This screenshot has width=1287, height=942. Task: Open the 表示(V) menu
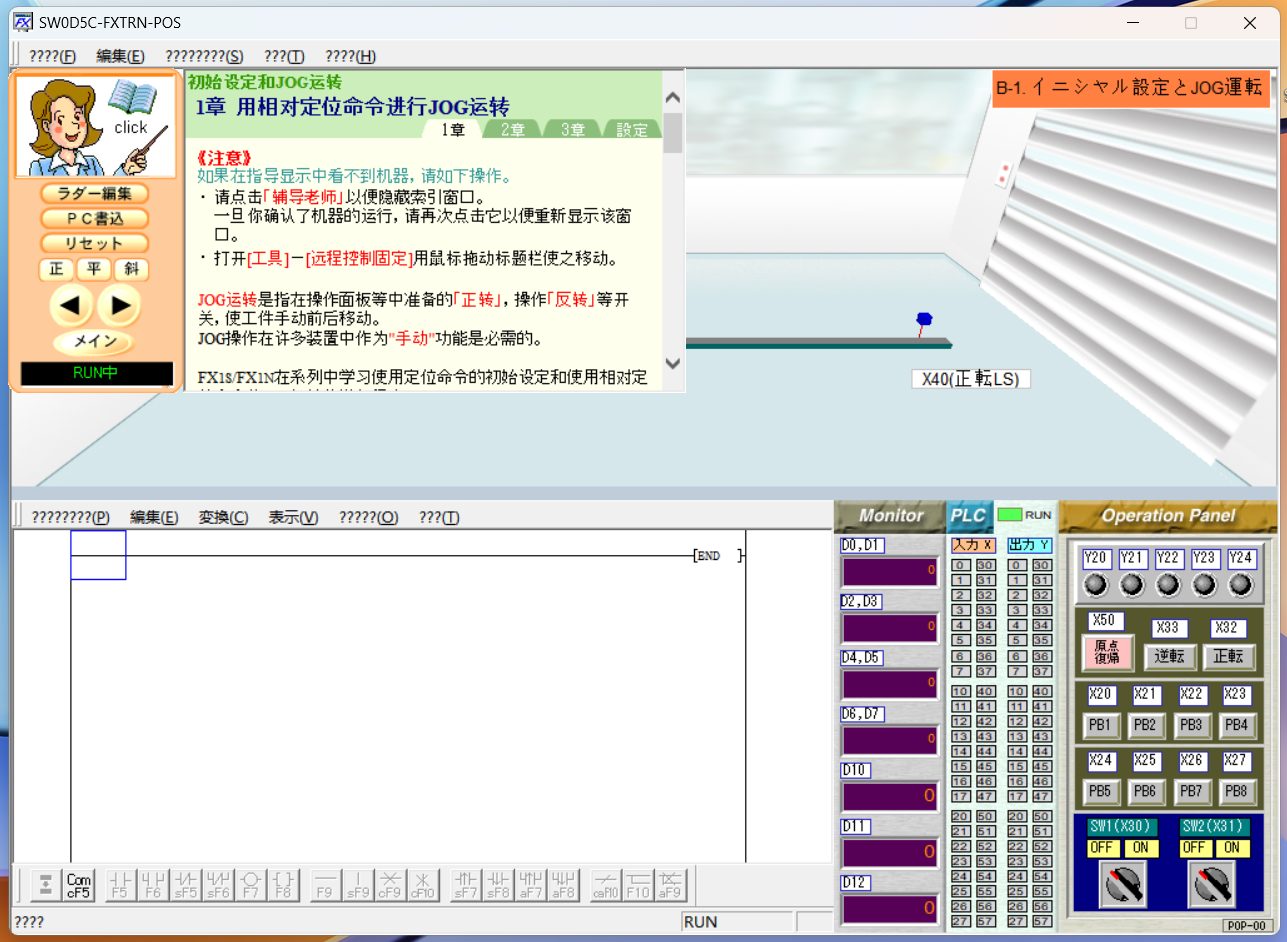pos(293,517)
